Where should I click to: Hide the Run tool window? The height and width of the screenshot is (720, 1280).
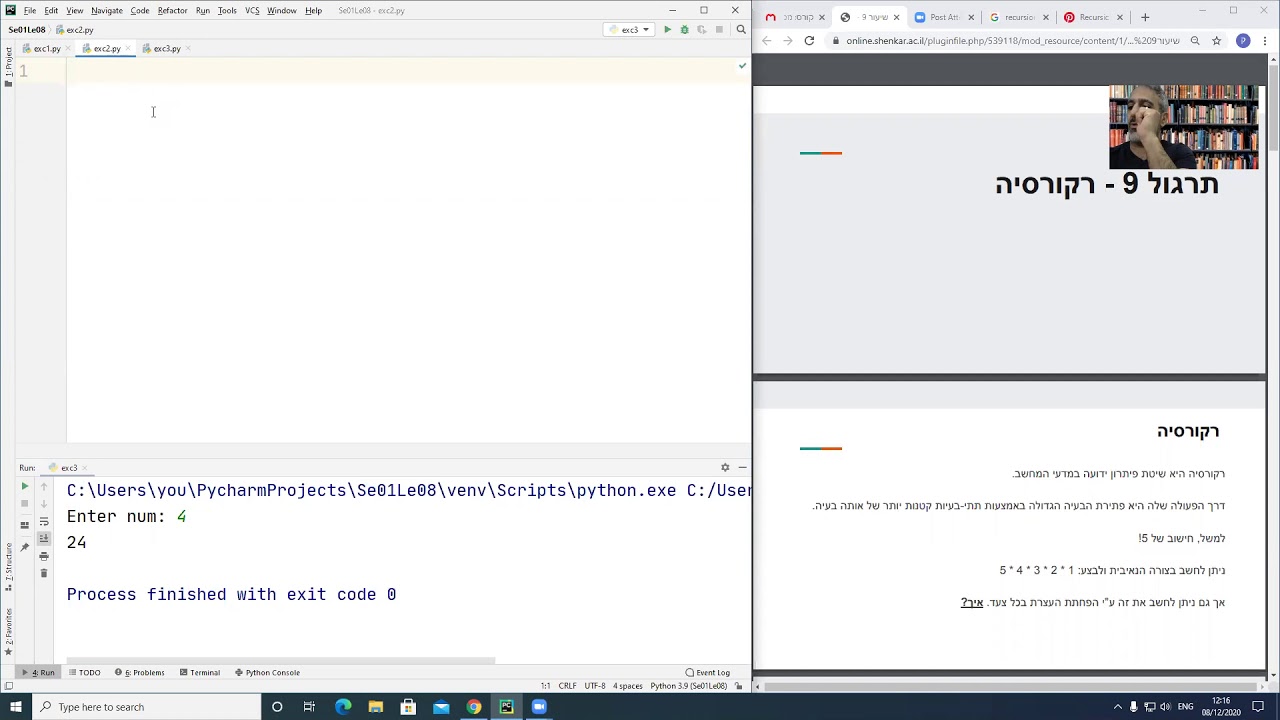point(742,468)
